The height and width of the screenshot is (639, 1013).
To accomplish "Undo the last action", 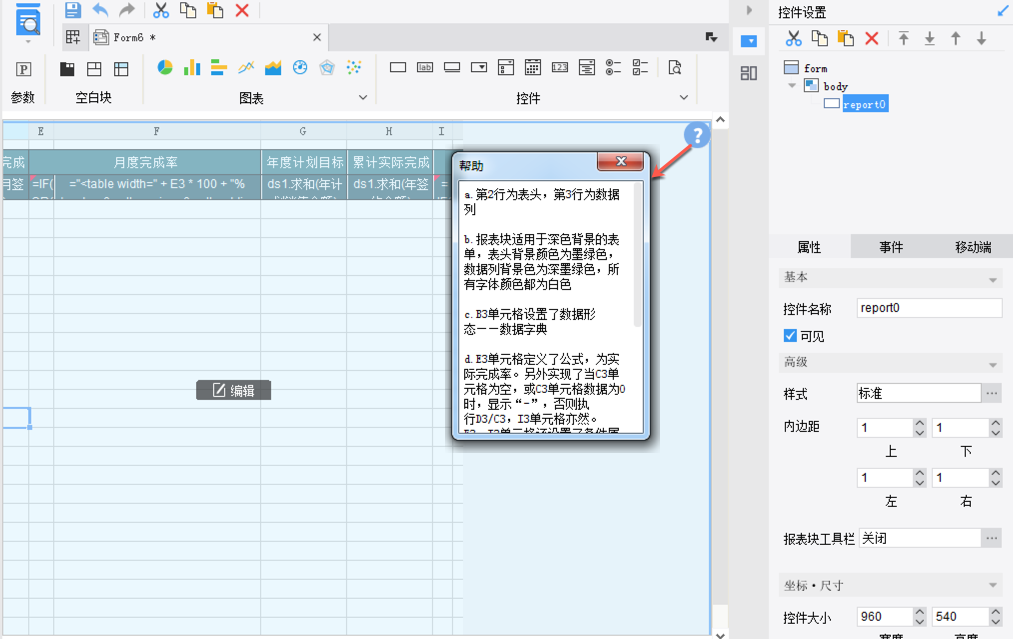I will 100,10.
